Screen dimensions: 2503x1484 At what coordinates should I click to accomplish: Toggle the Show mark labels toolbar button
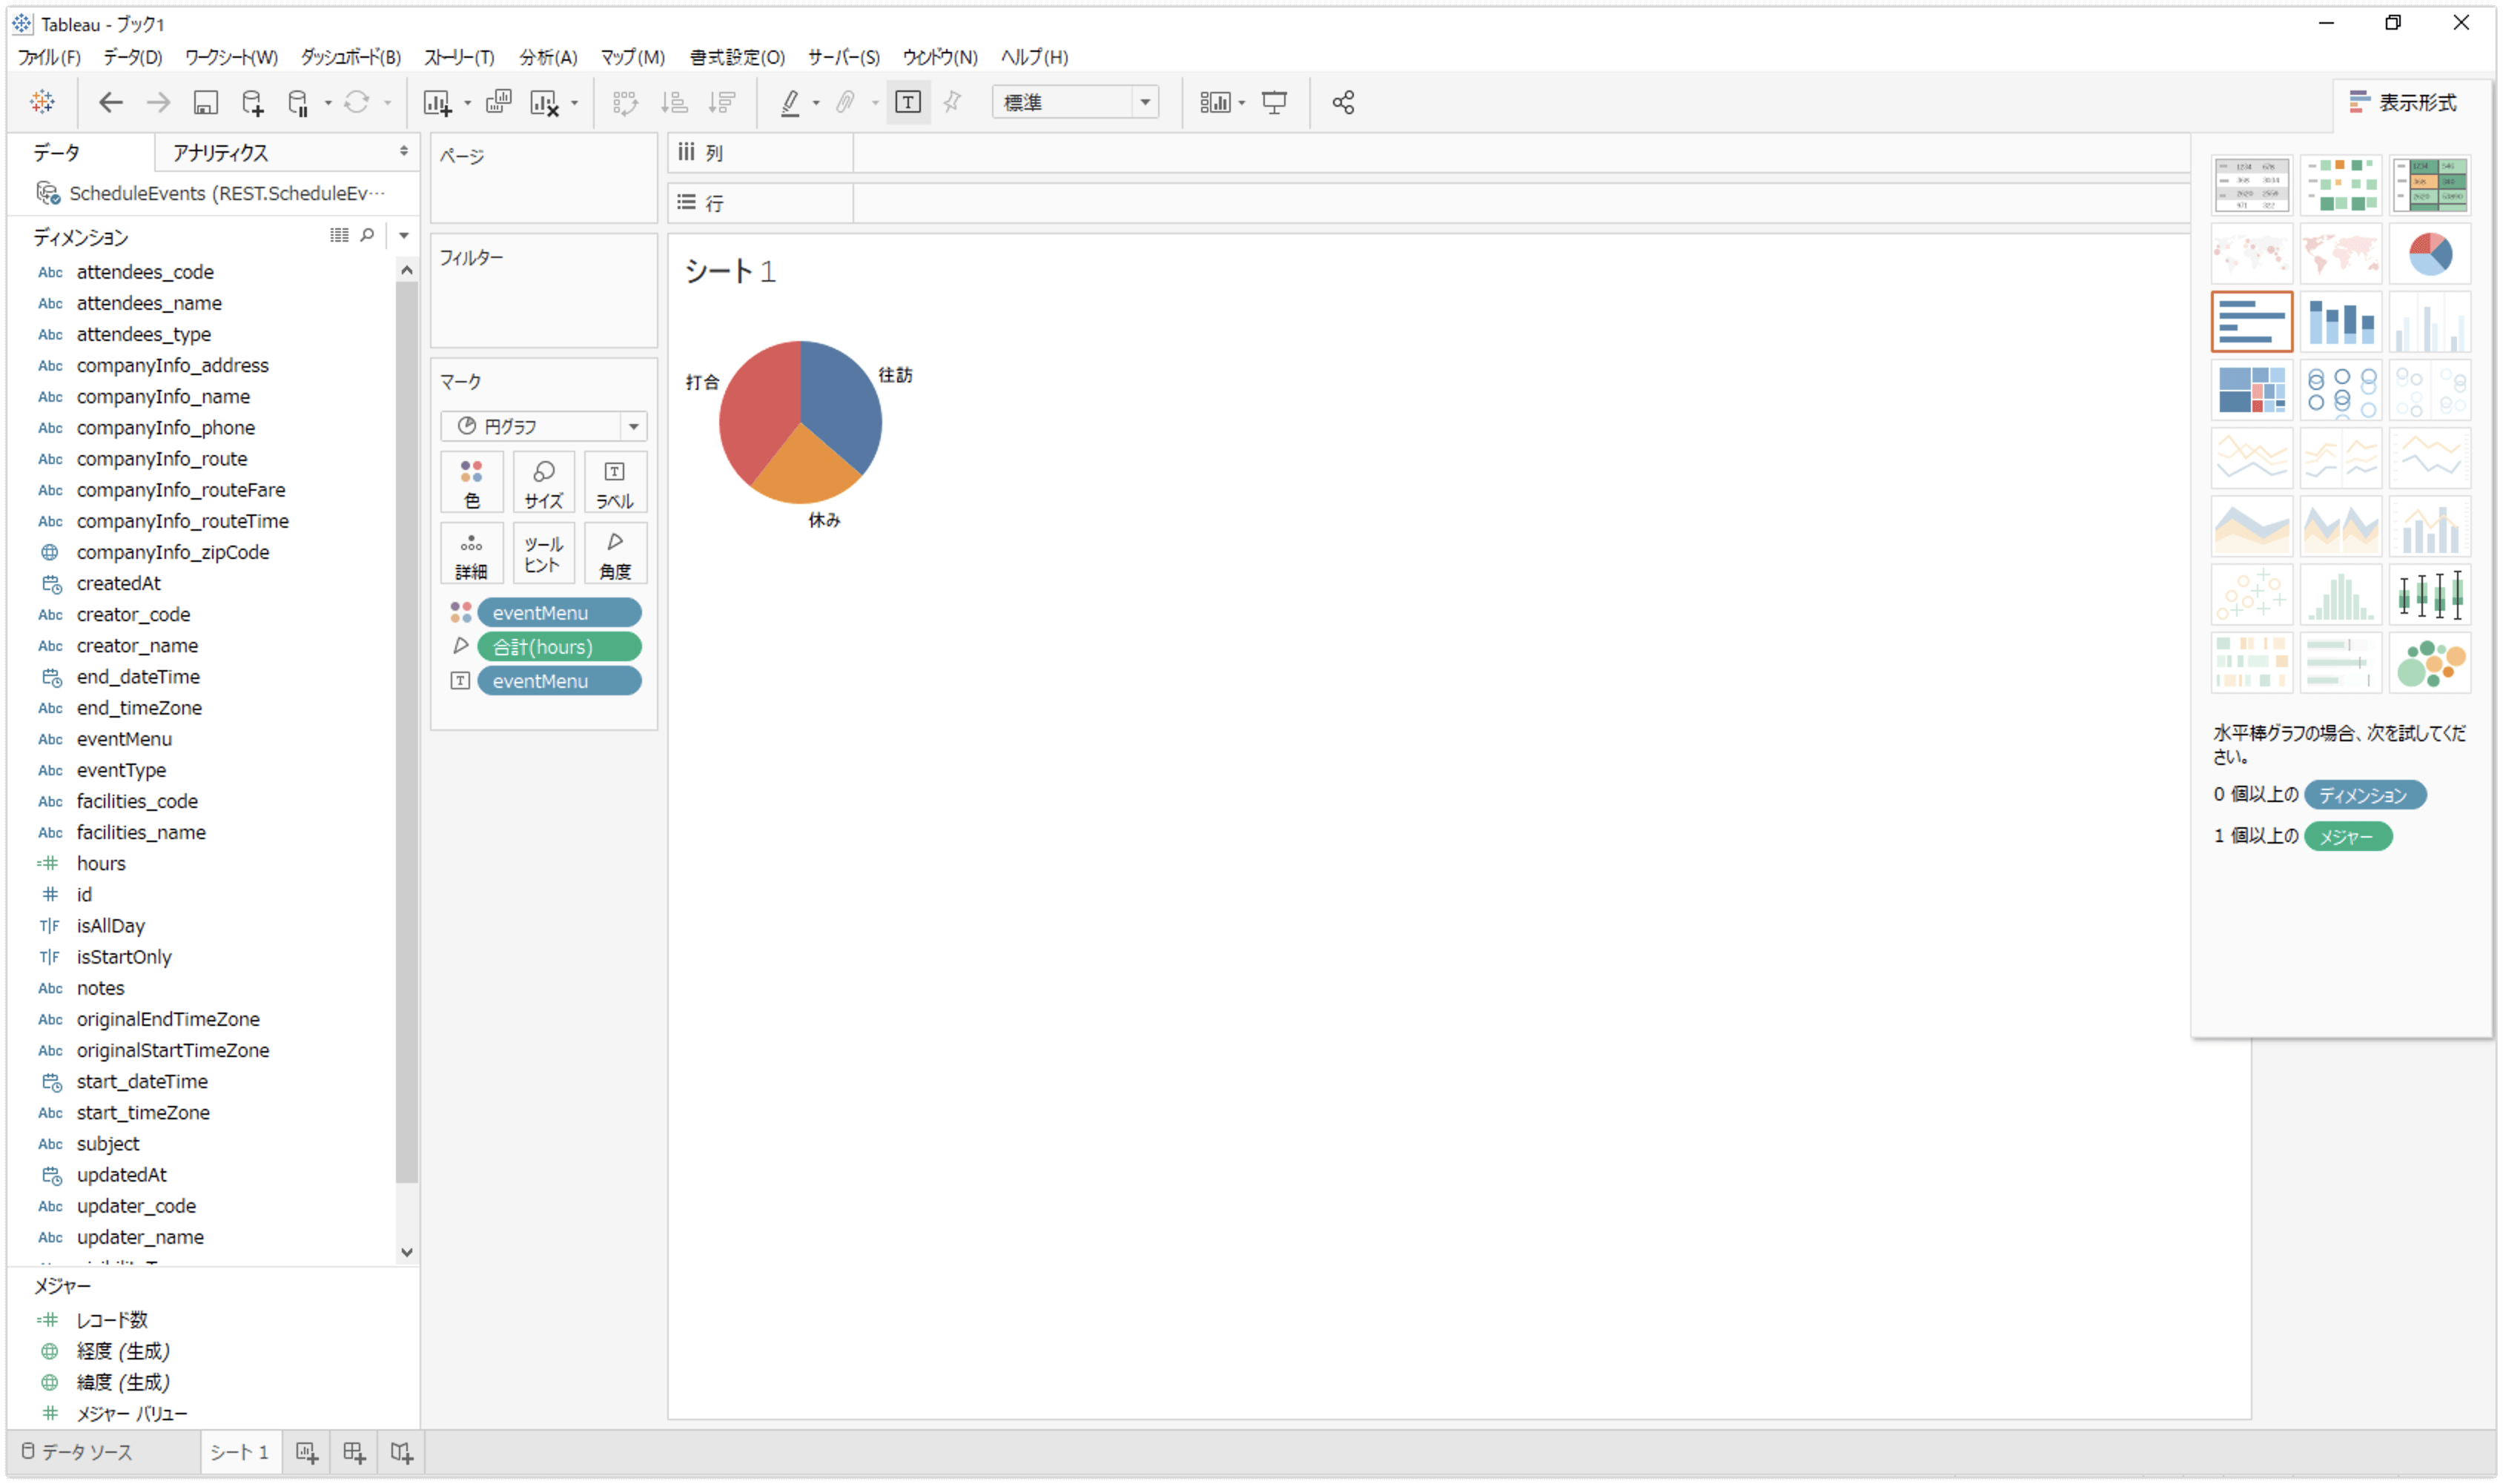click(908, 102)
